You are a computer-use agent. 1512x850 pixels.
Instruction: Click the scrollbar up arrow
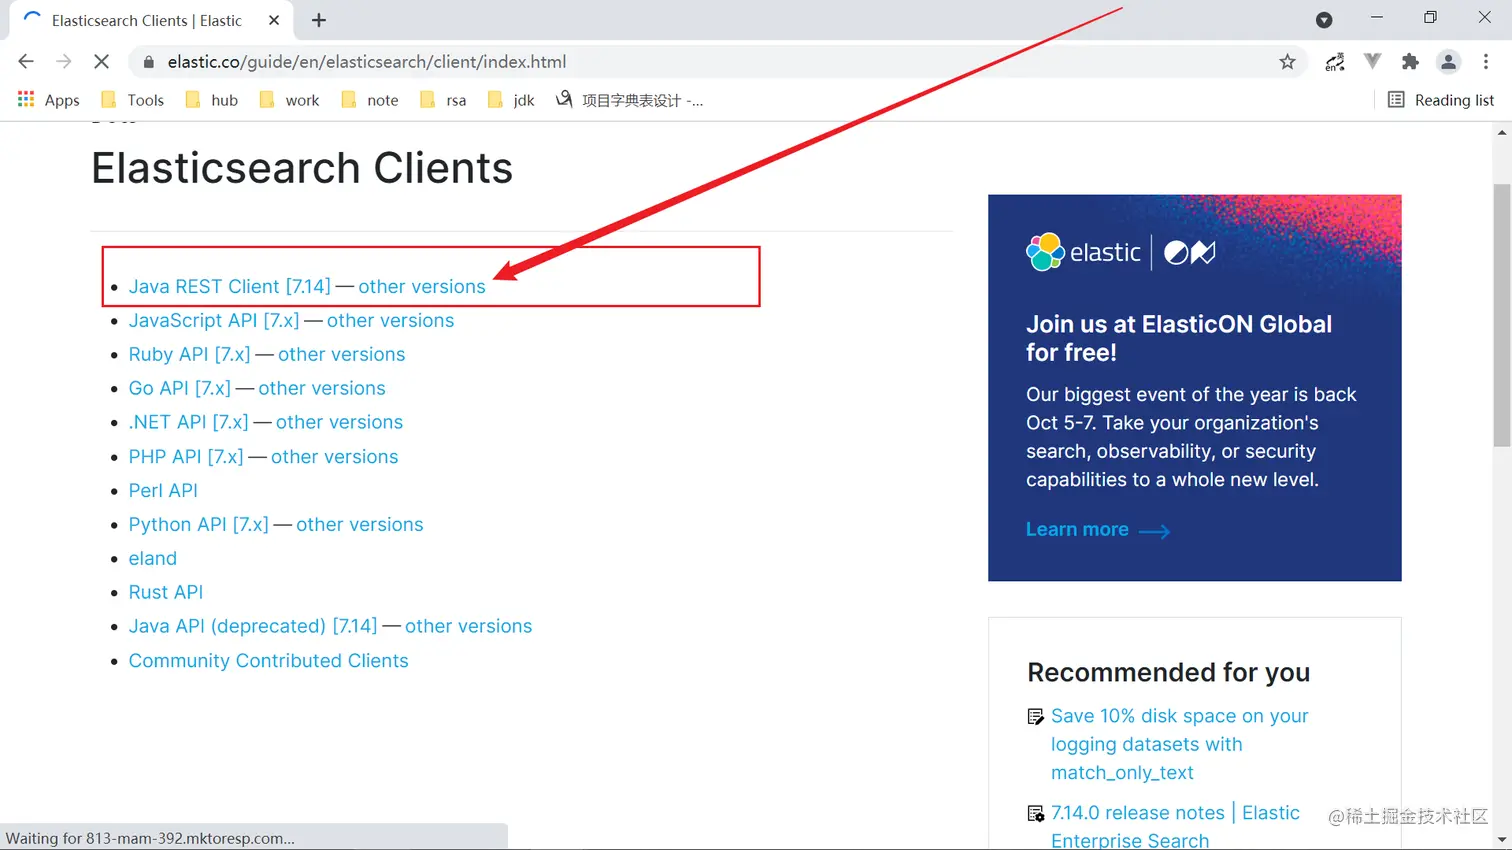click(1502, 132)
